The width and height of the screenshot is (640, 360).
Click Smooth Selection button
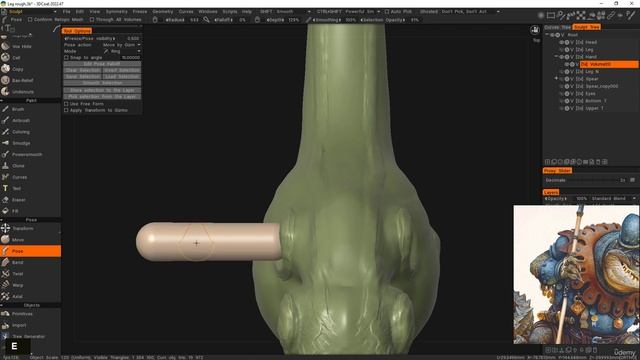click(102, 83)
